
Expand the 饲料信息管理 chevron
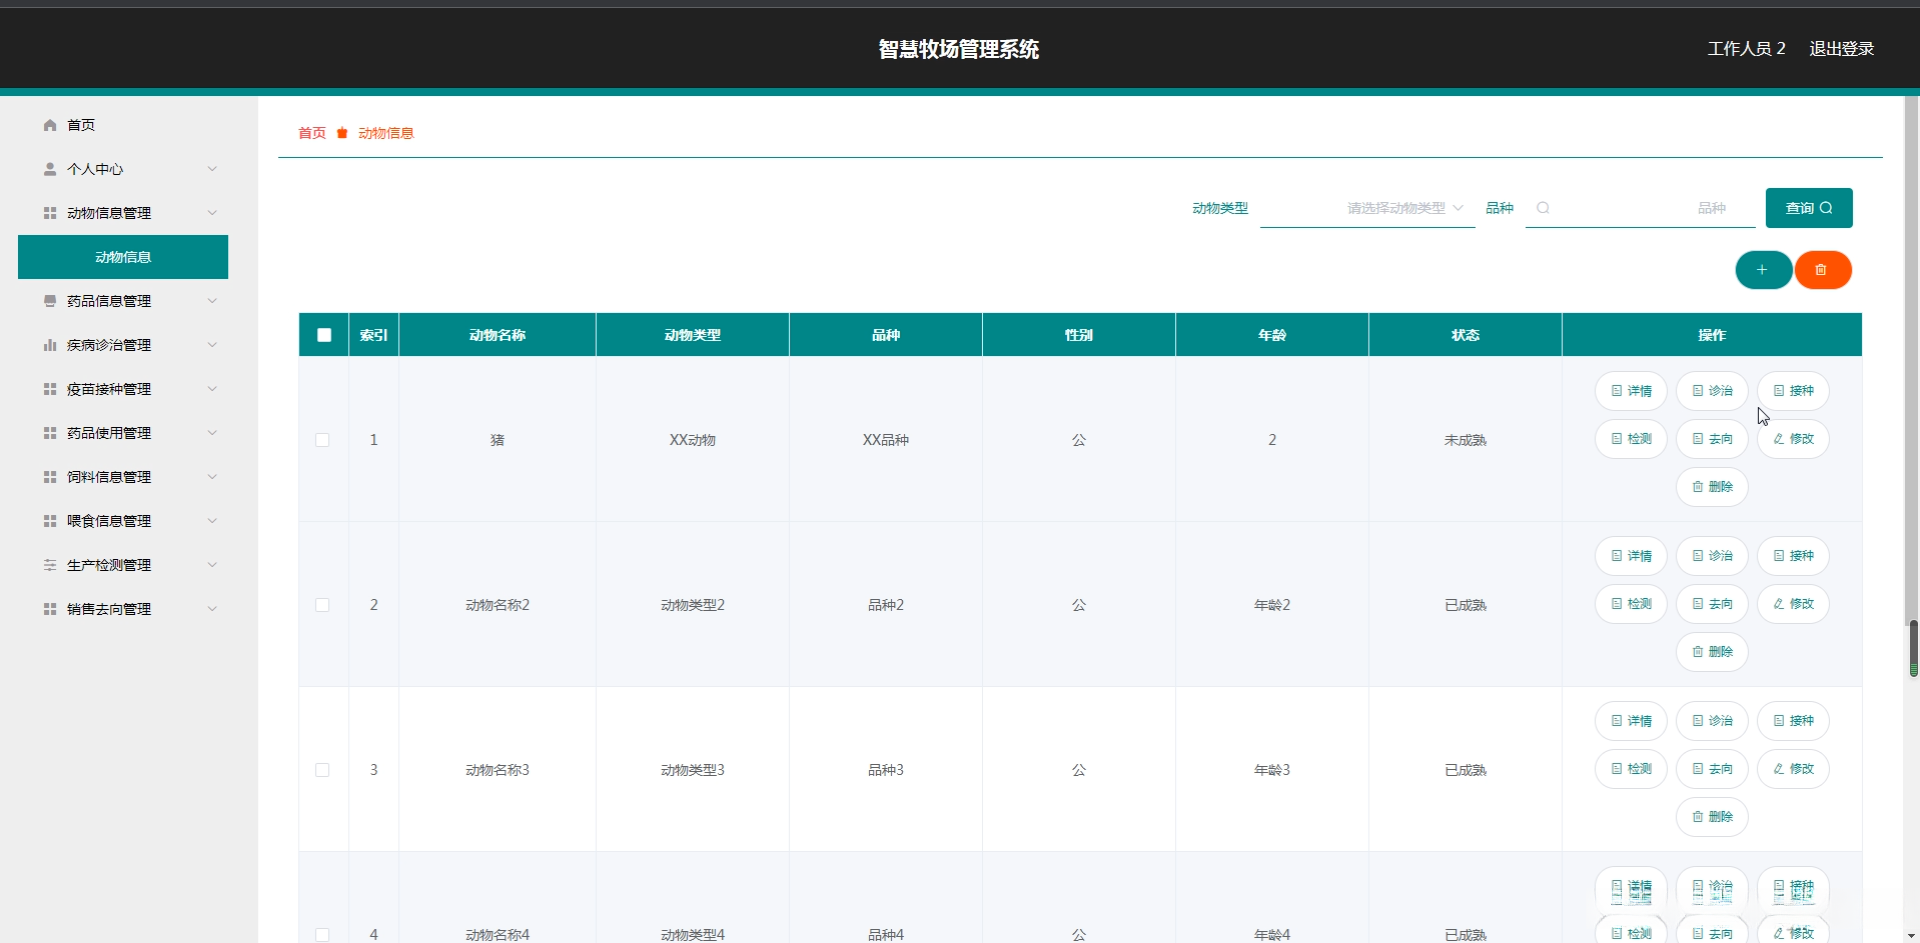[212, 477]
